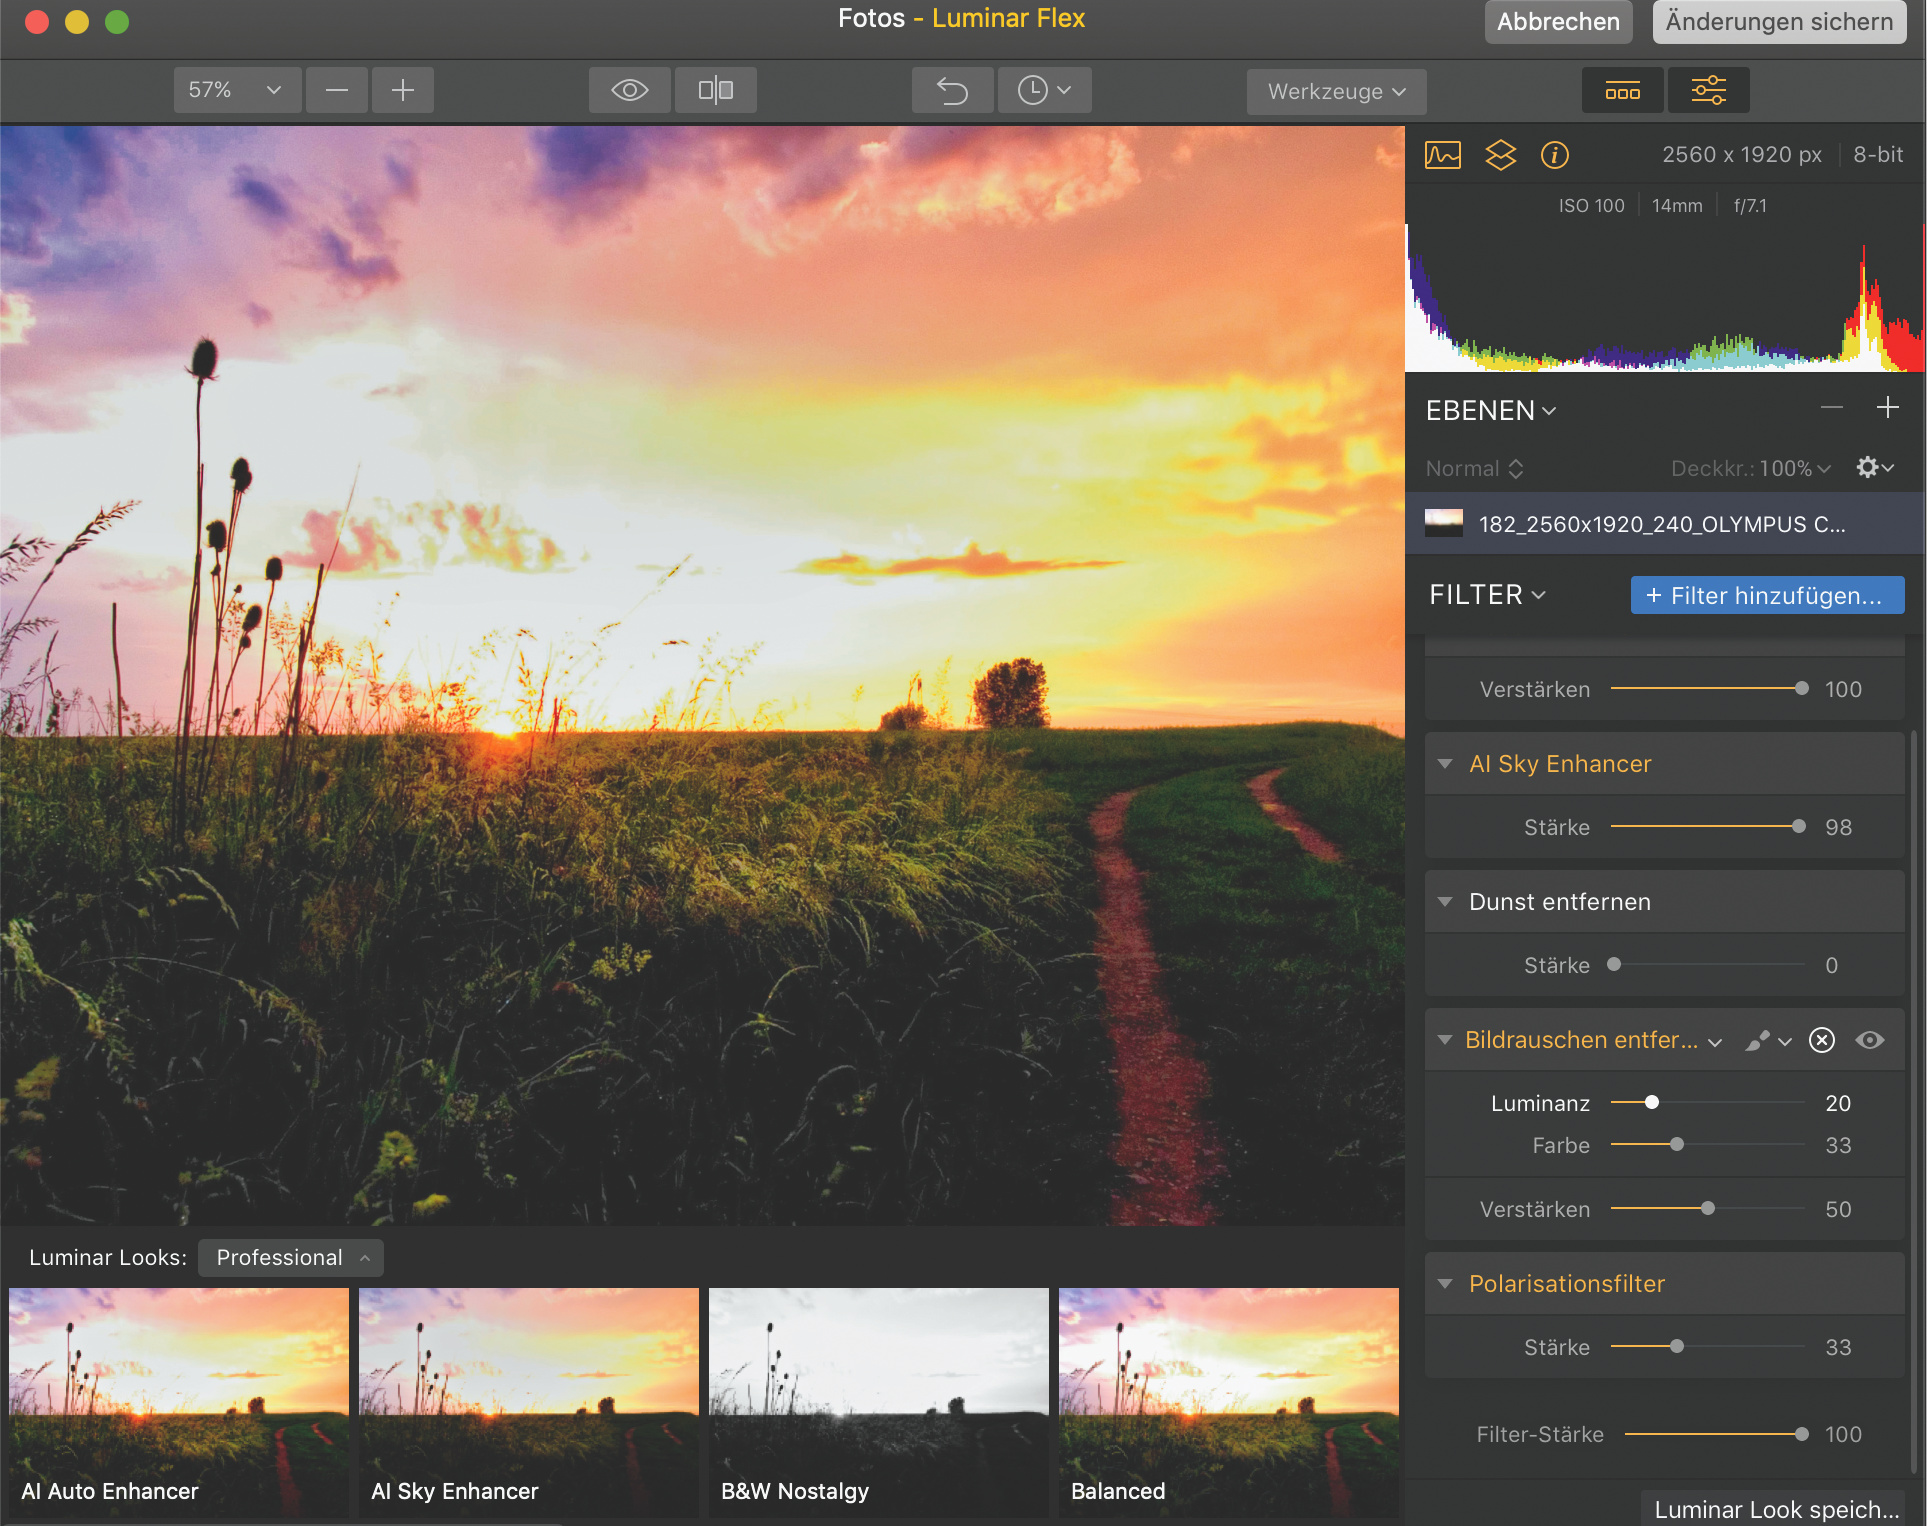Screen dimensions: 1927x1526
Task: Open the Professional looks category menu
Action: 290,1258
